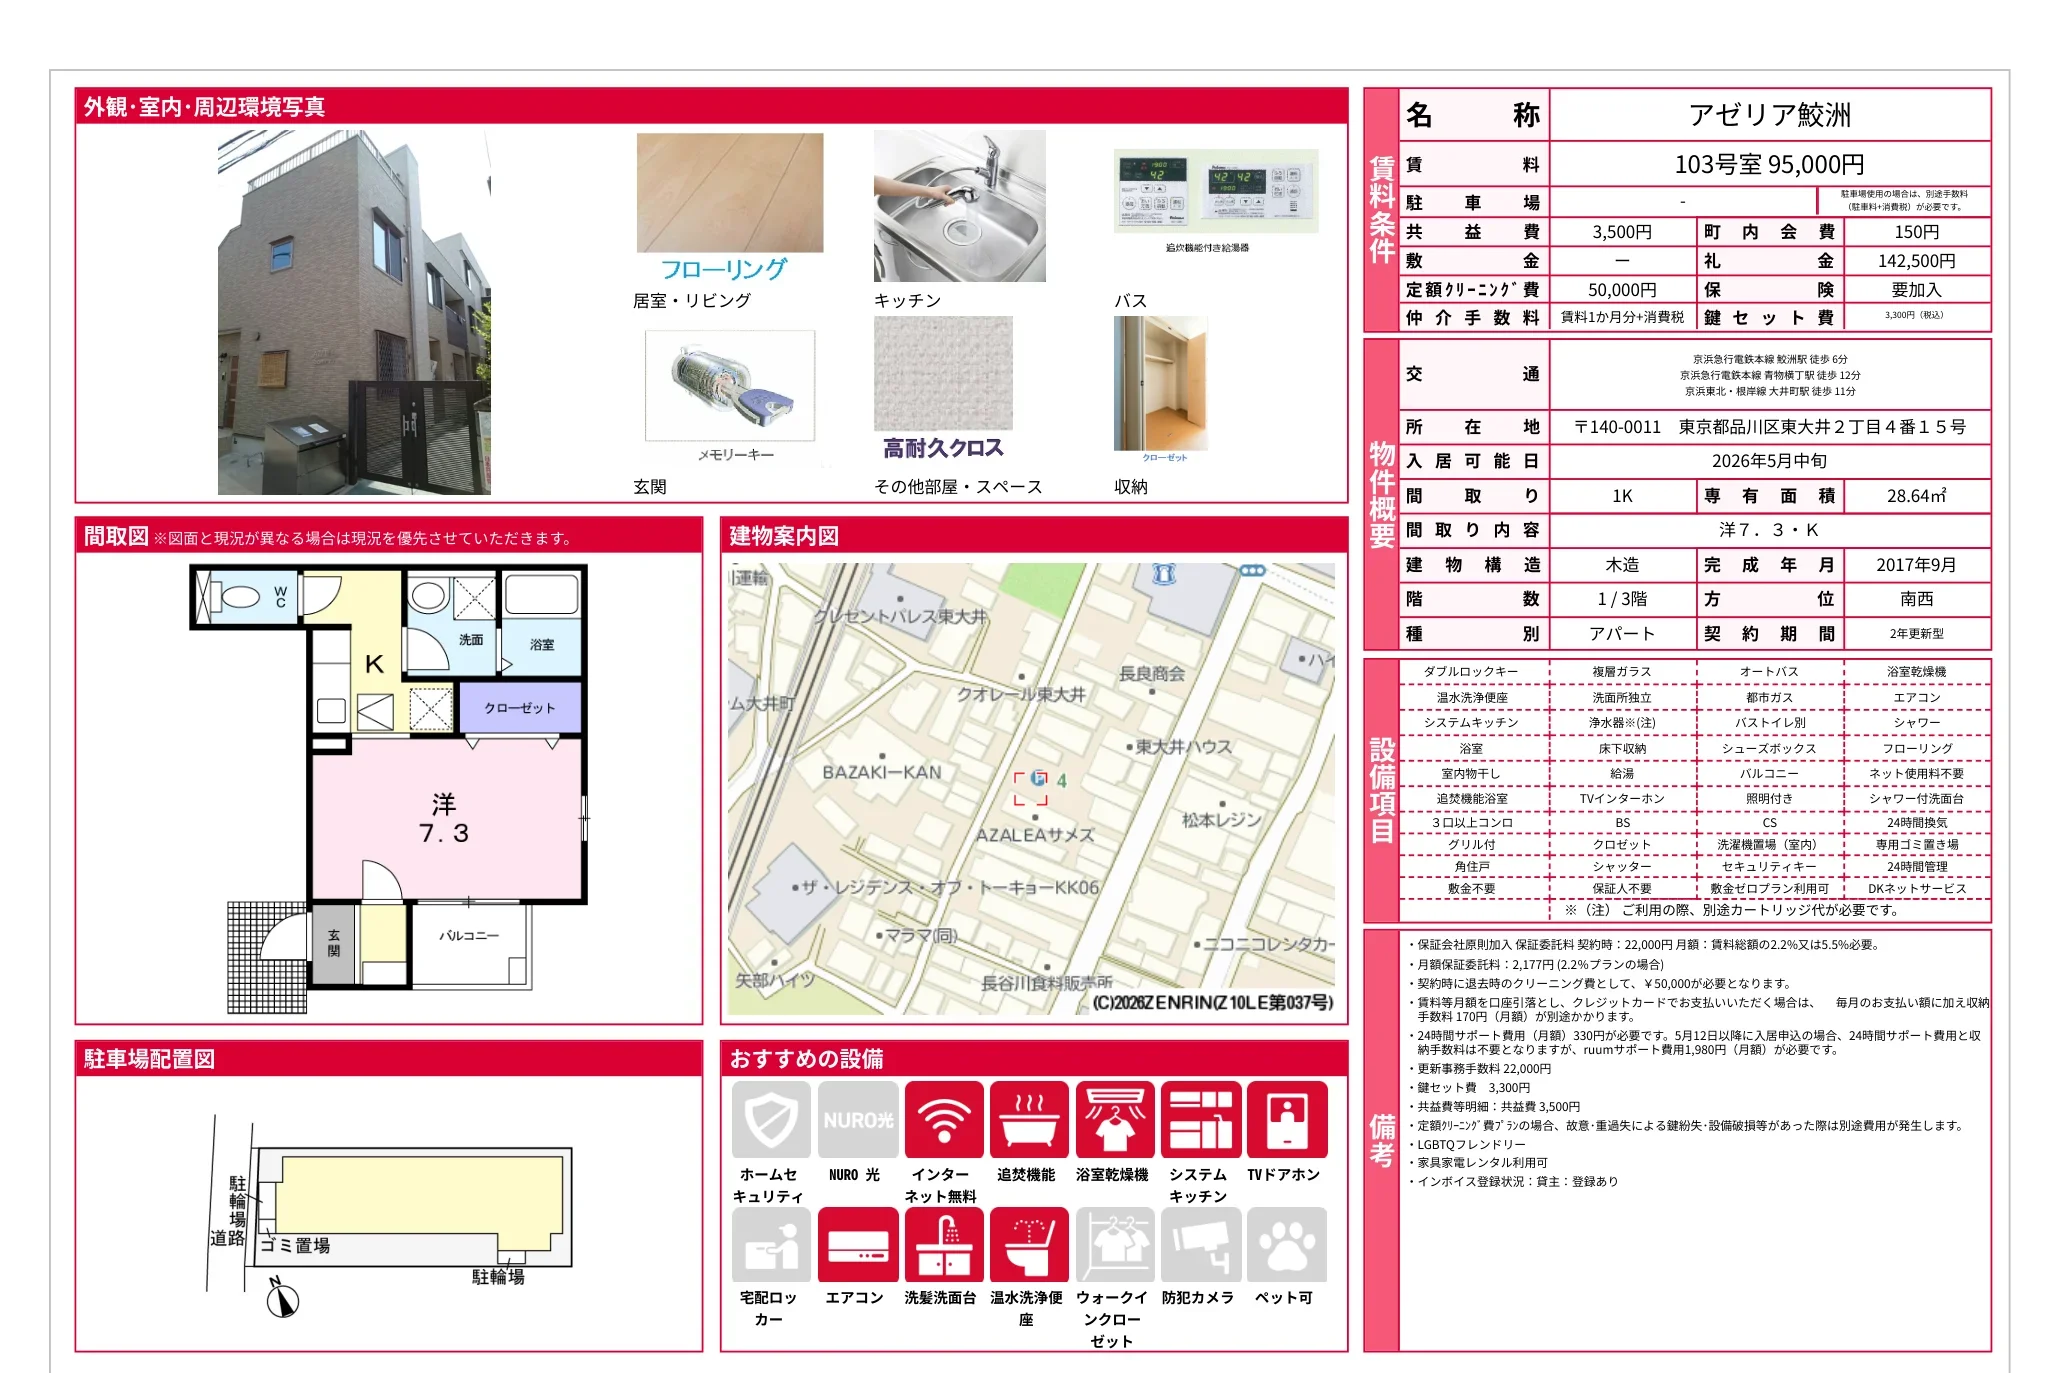Click the TV door phone icon
Viewport: 2056px width, 1373px height.
(x=1287, y=1119)
